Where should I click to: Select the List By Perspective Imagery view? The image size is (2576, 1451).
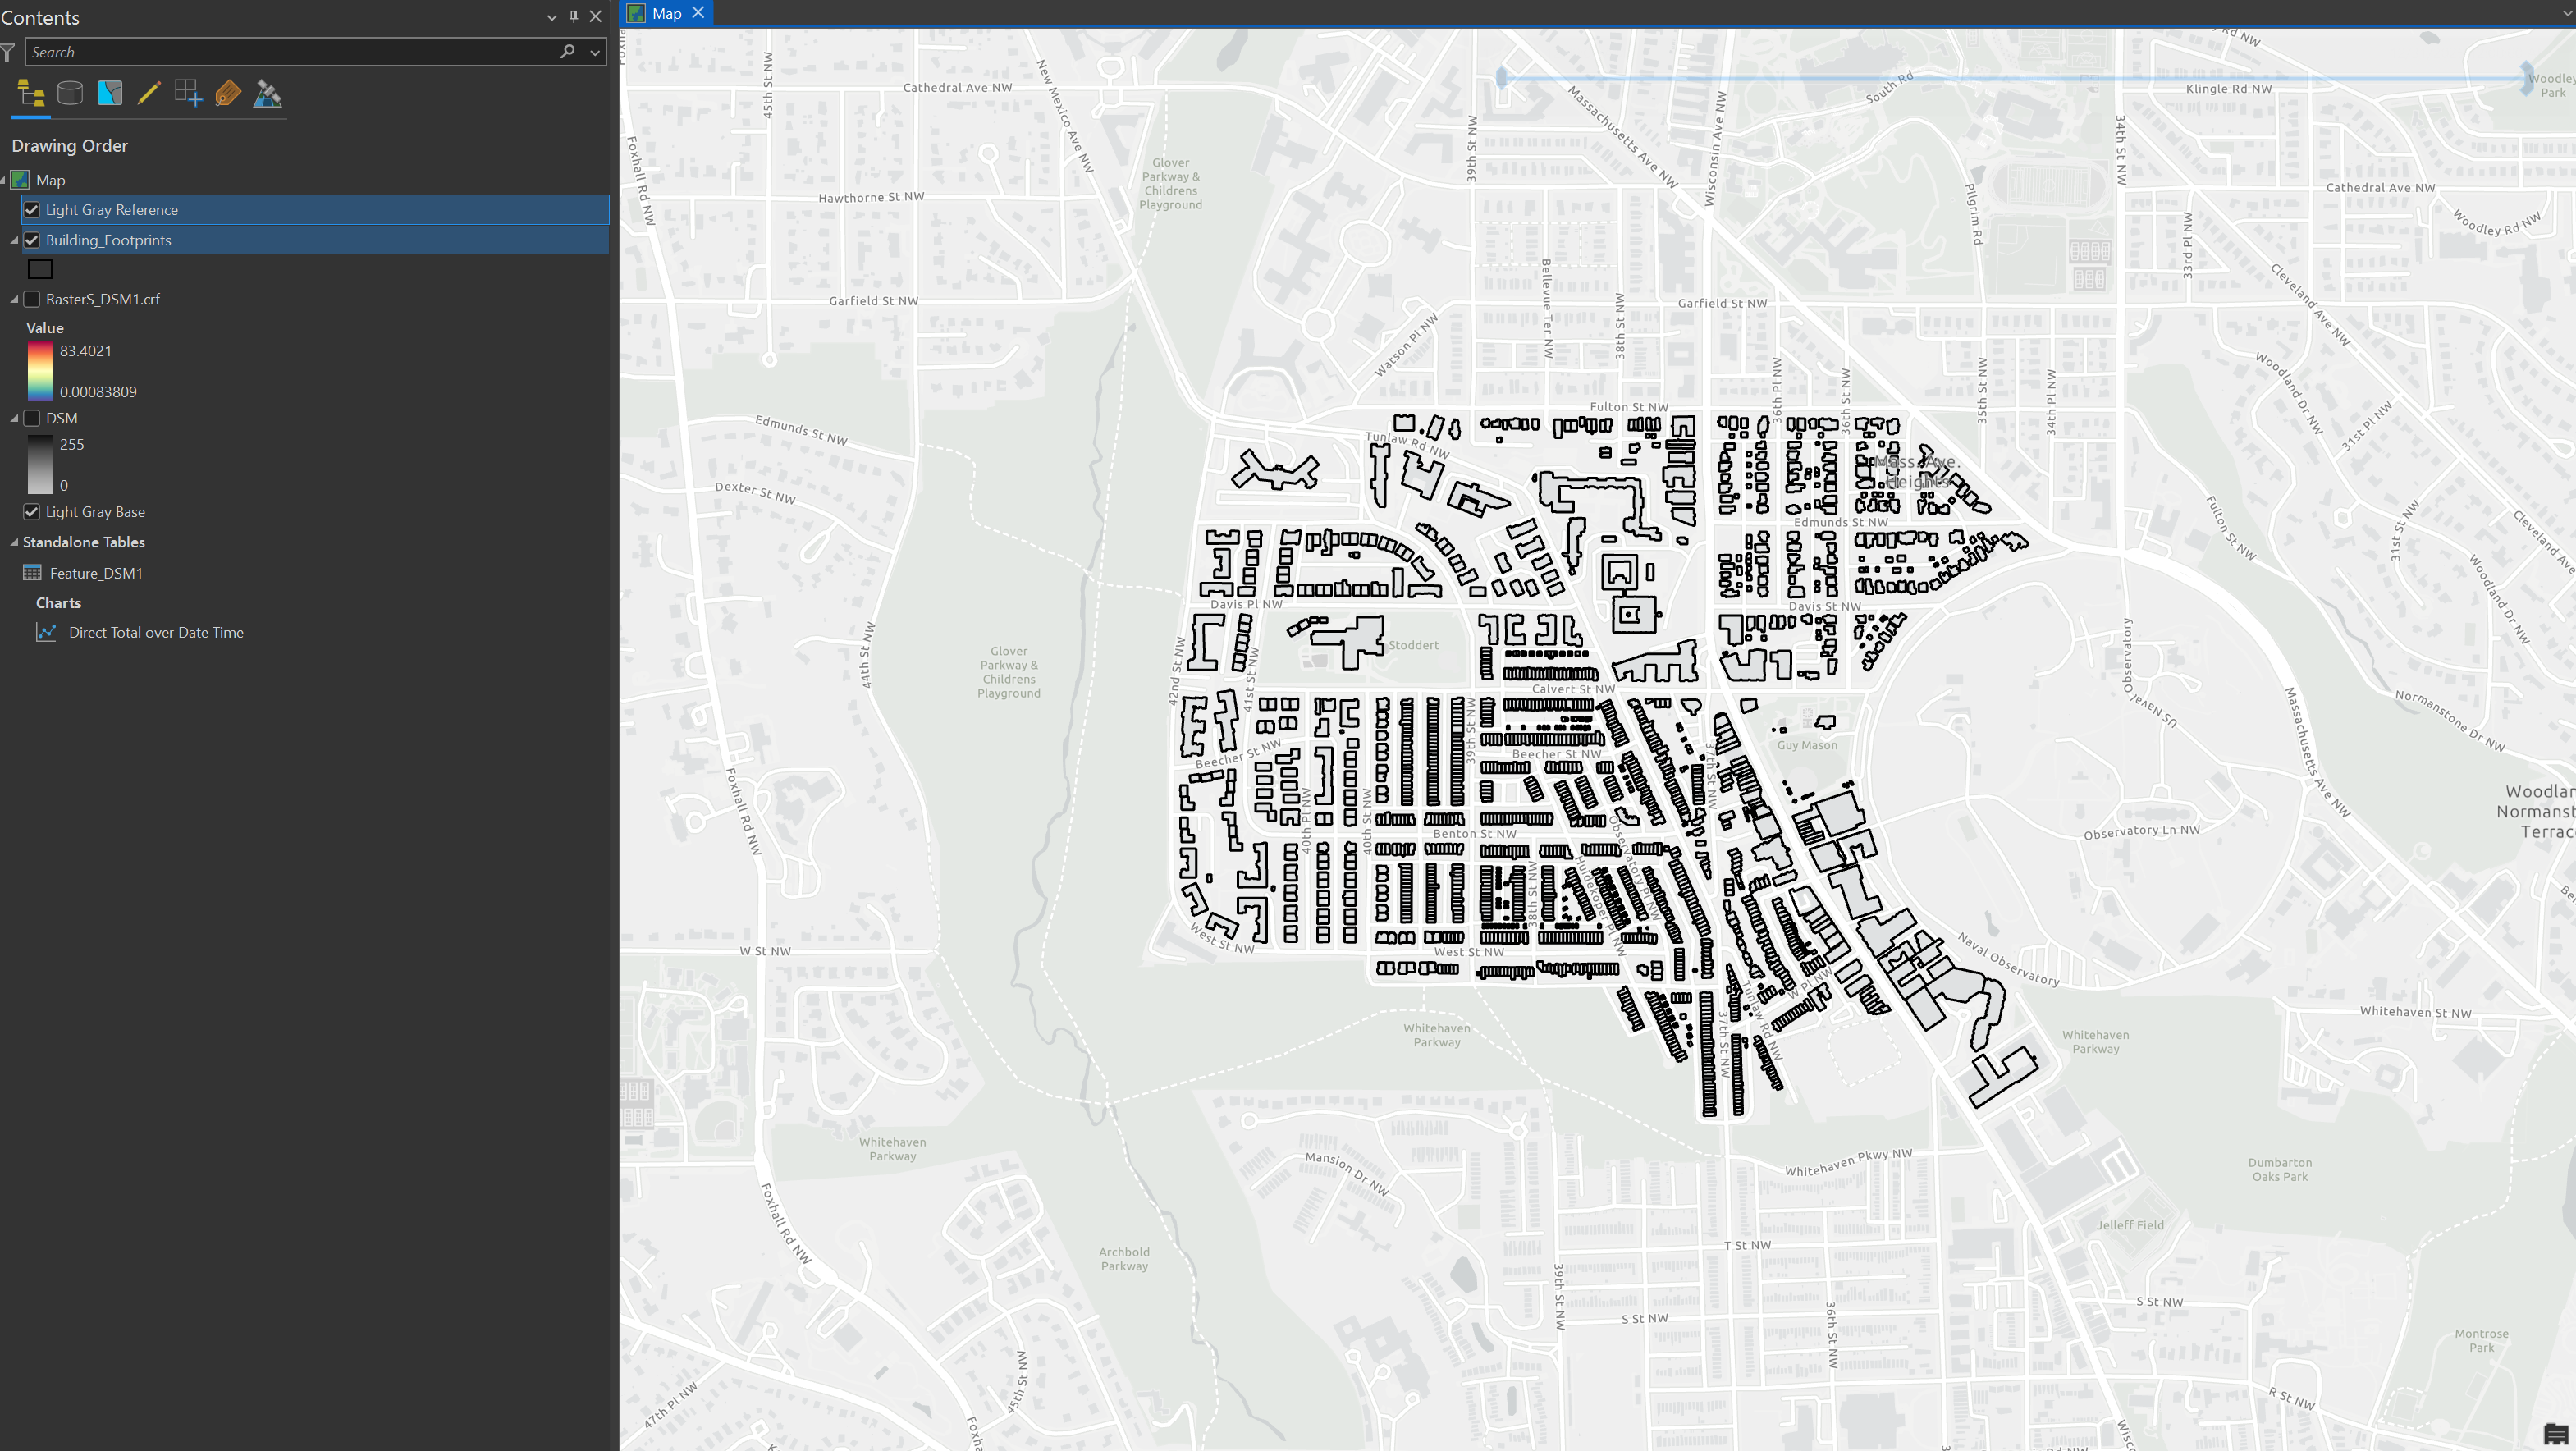coord(267,93)
